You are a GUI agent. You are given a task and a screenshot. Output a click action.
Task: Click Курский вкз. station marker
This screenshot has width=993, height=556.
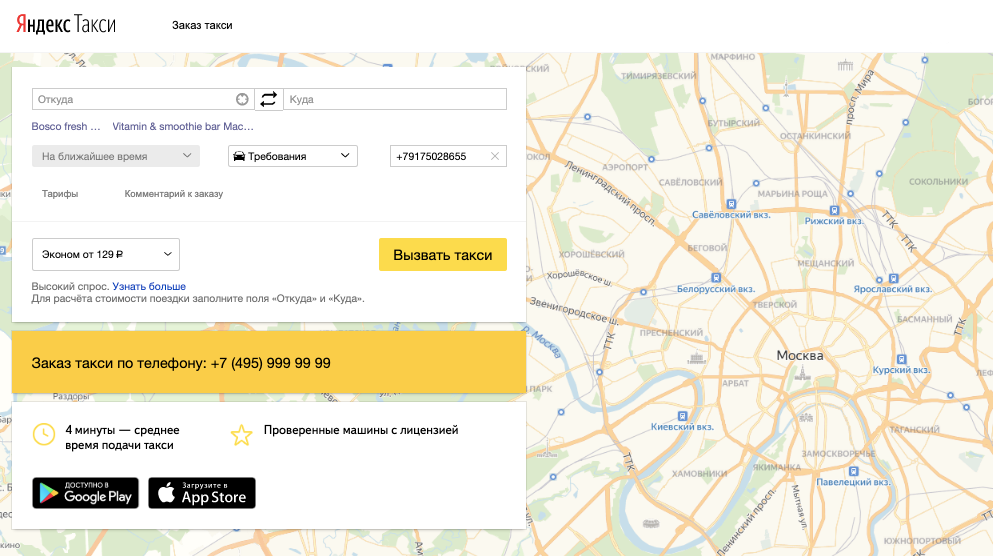click(902, 359)
